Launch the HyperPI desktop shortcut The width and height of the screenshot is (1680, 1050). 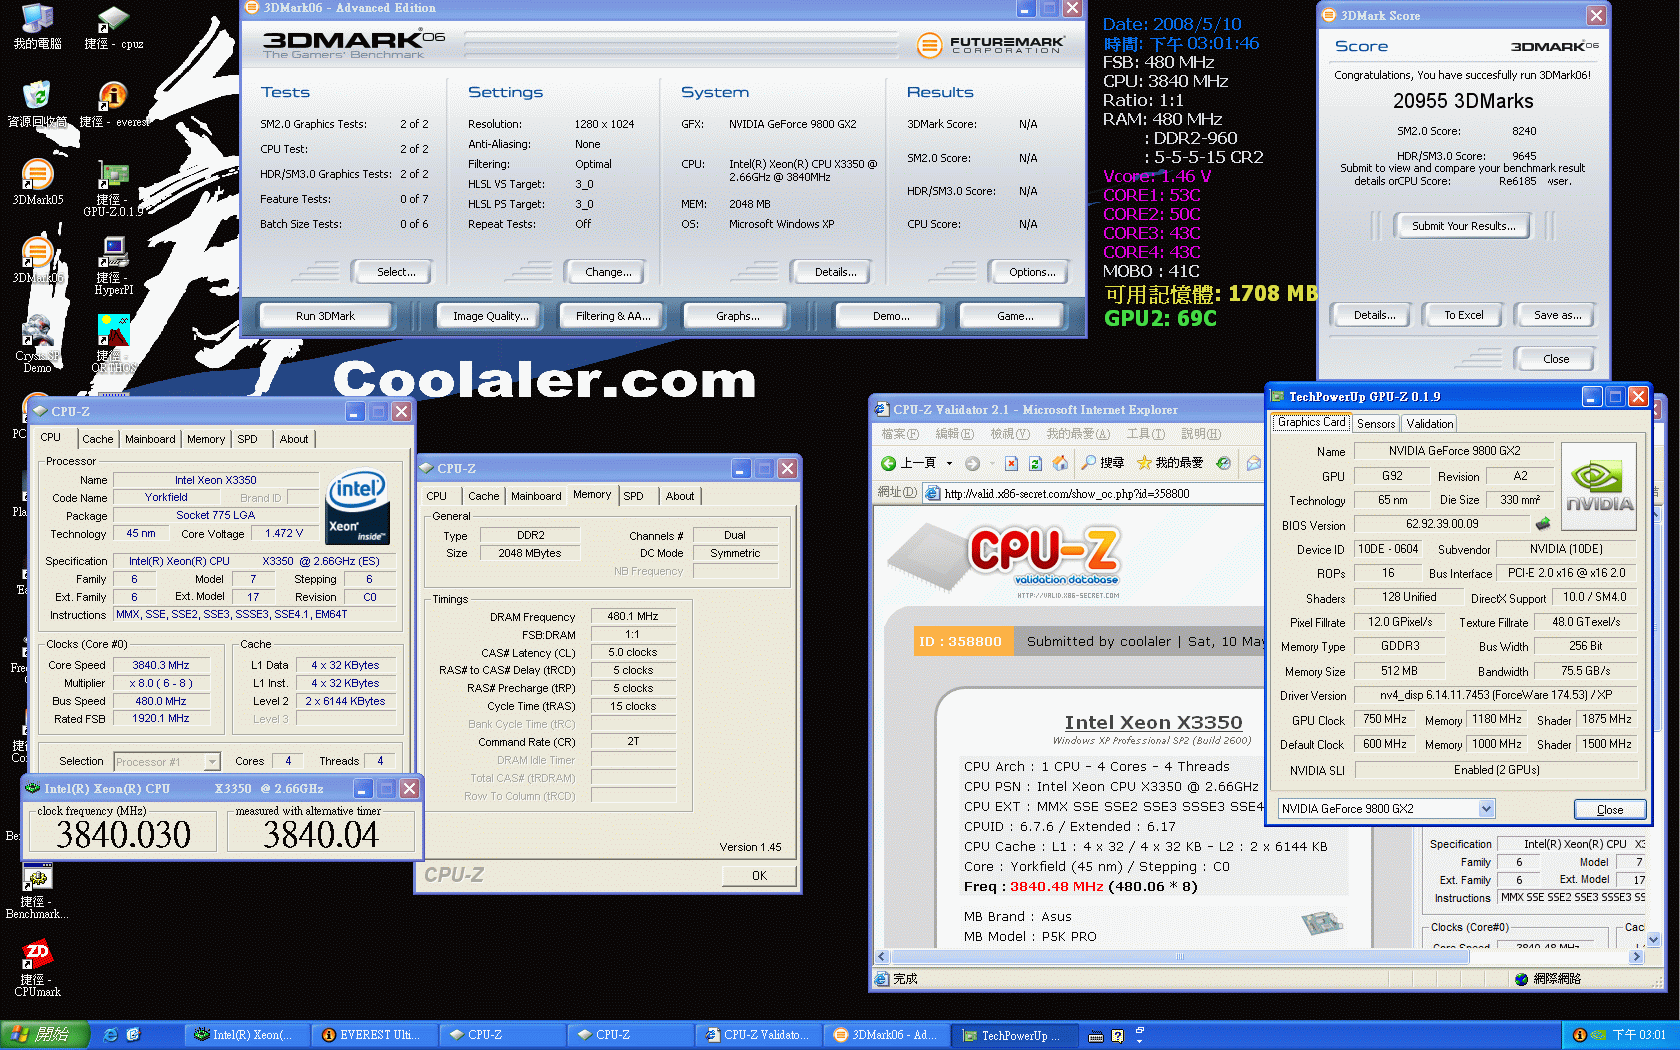(113, 266)
